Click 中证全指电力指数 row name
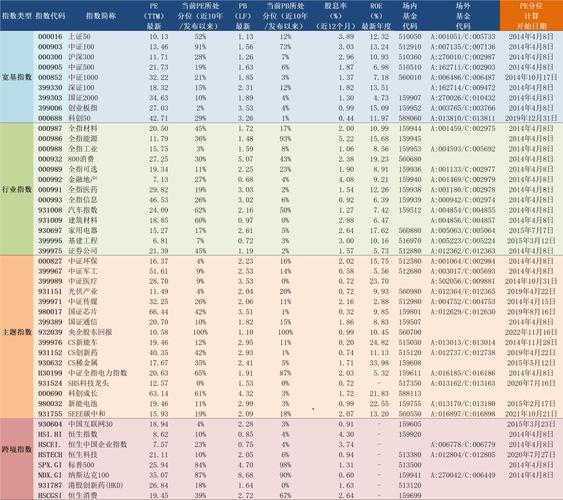 coord(98,373)
